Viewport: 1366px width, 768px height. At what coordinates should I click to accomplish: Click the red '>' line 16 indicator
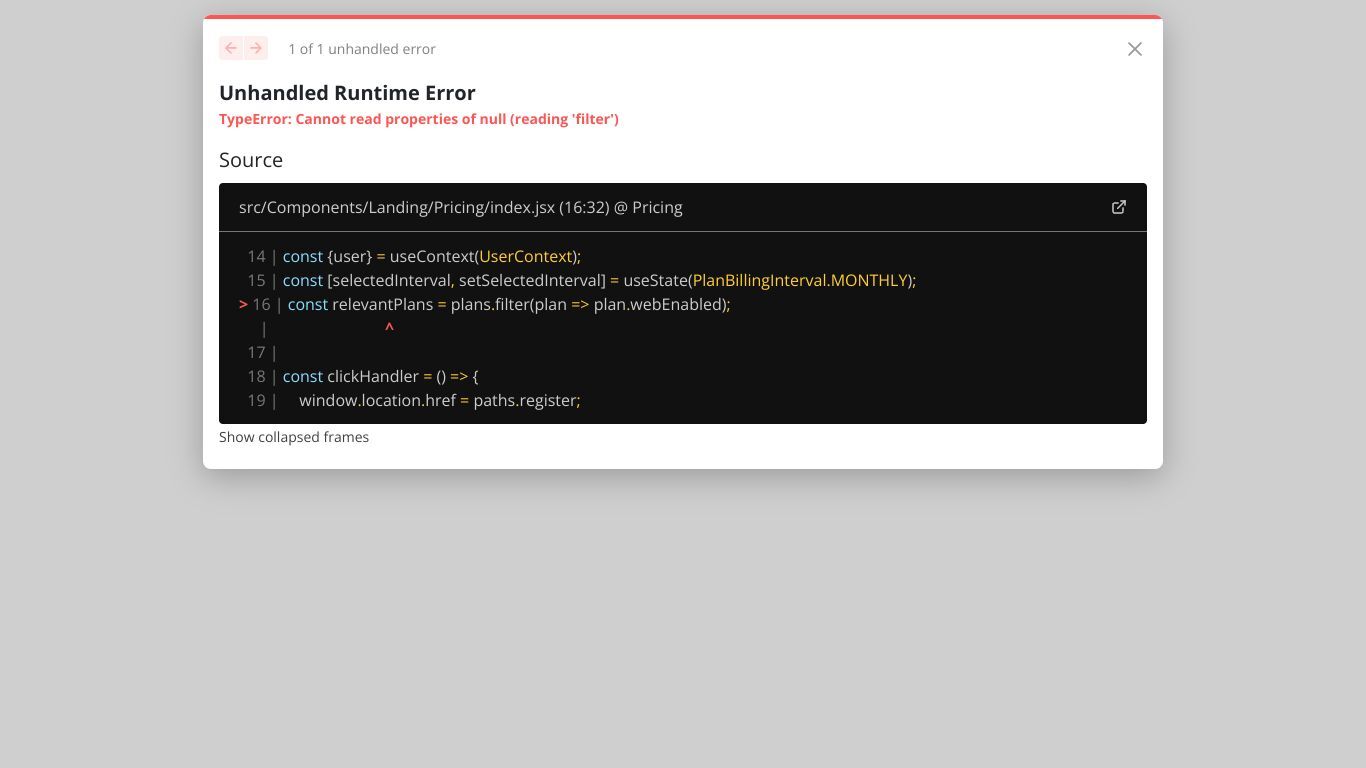(243, 304)
